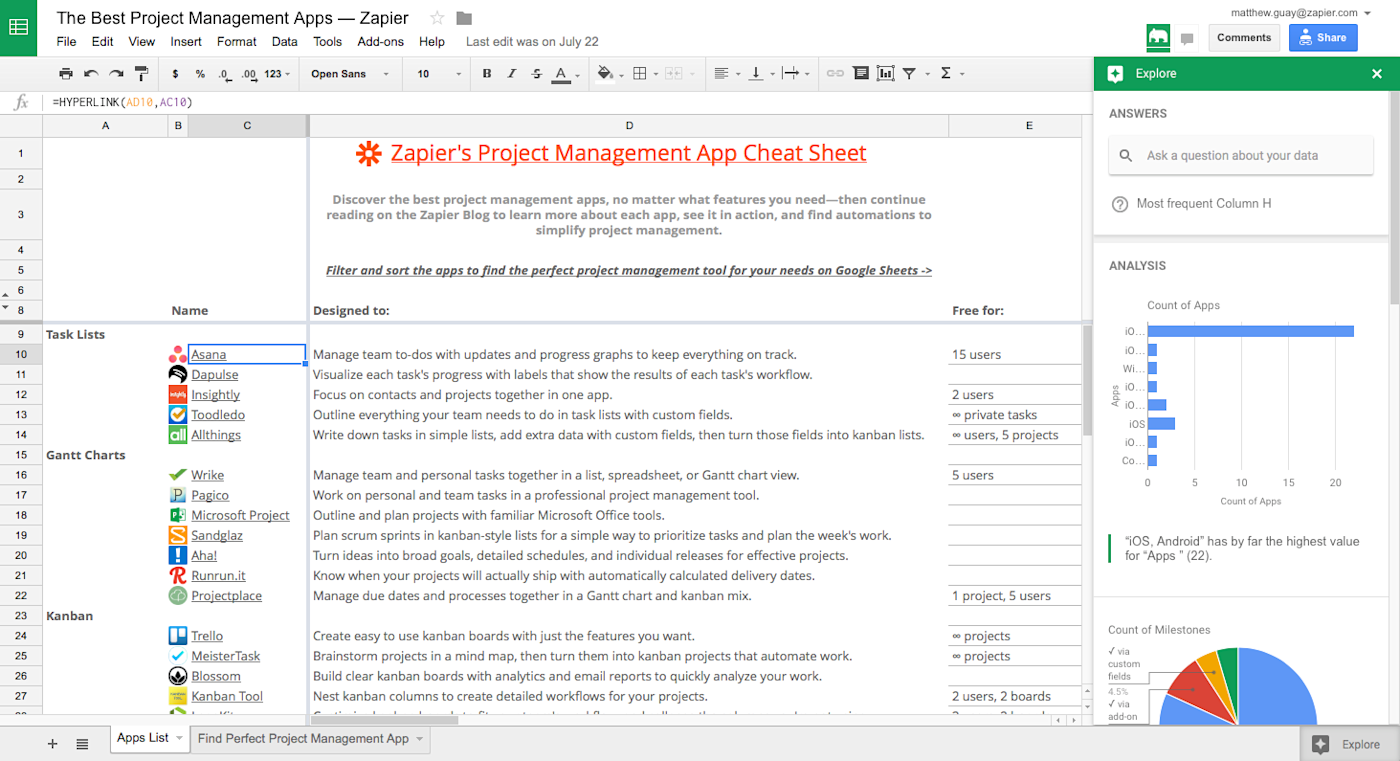Open the functions sigma icon

click(946, 74)
